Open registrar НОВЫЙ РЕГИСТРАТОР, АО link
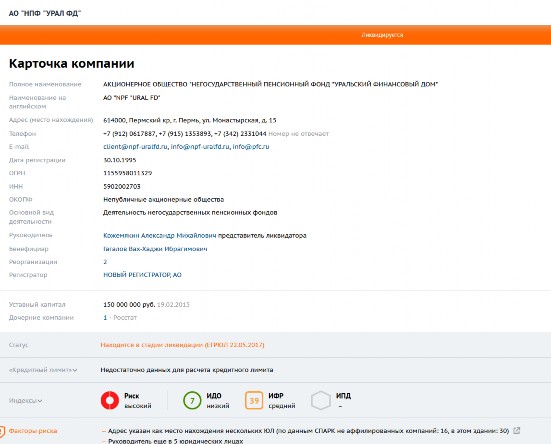551x444 pixels. [142, 275]
